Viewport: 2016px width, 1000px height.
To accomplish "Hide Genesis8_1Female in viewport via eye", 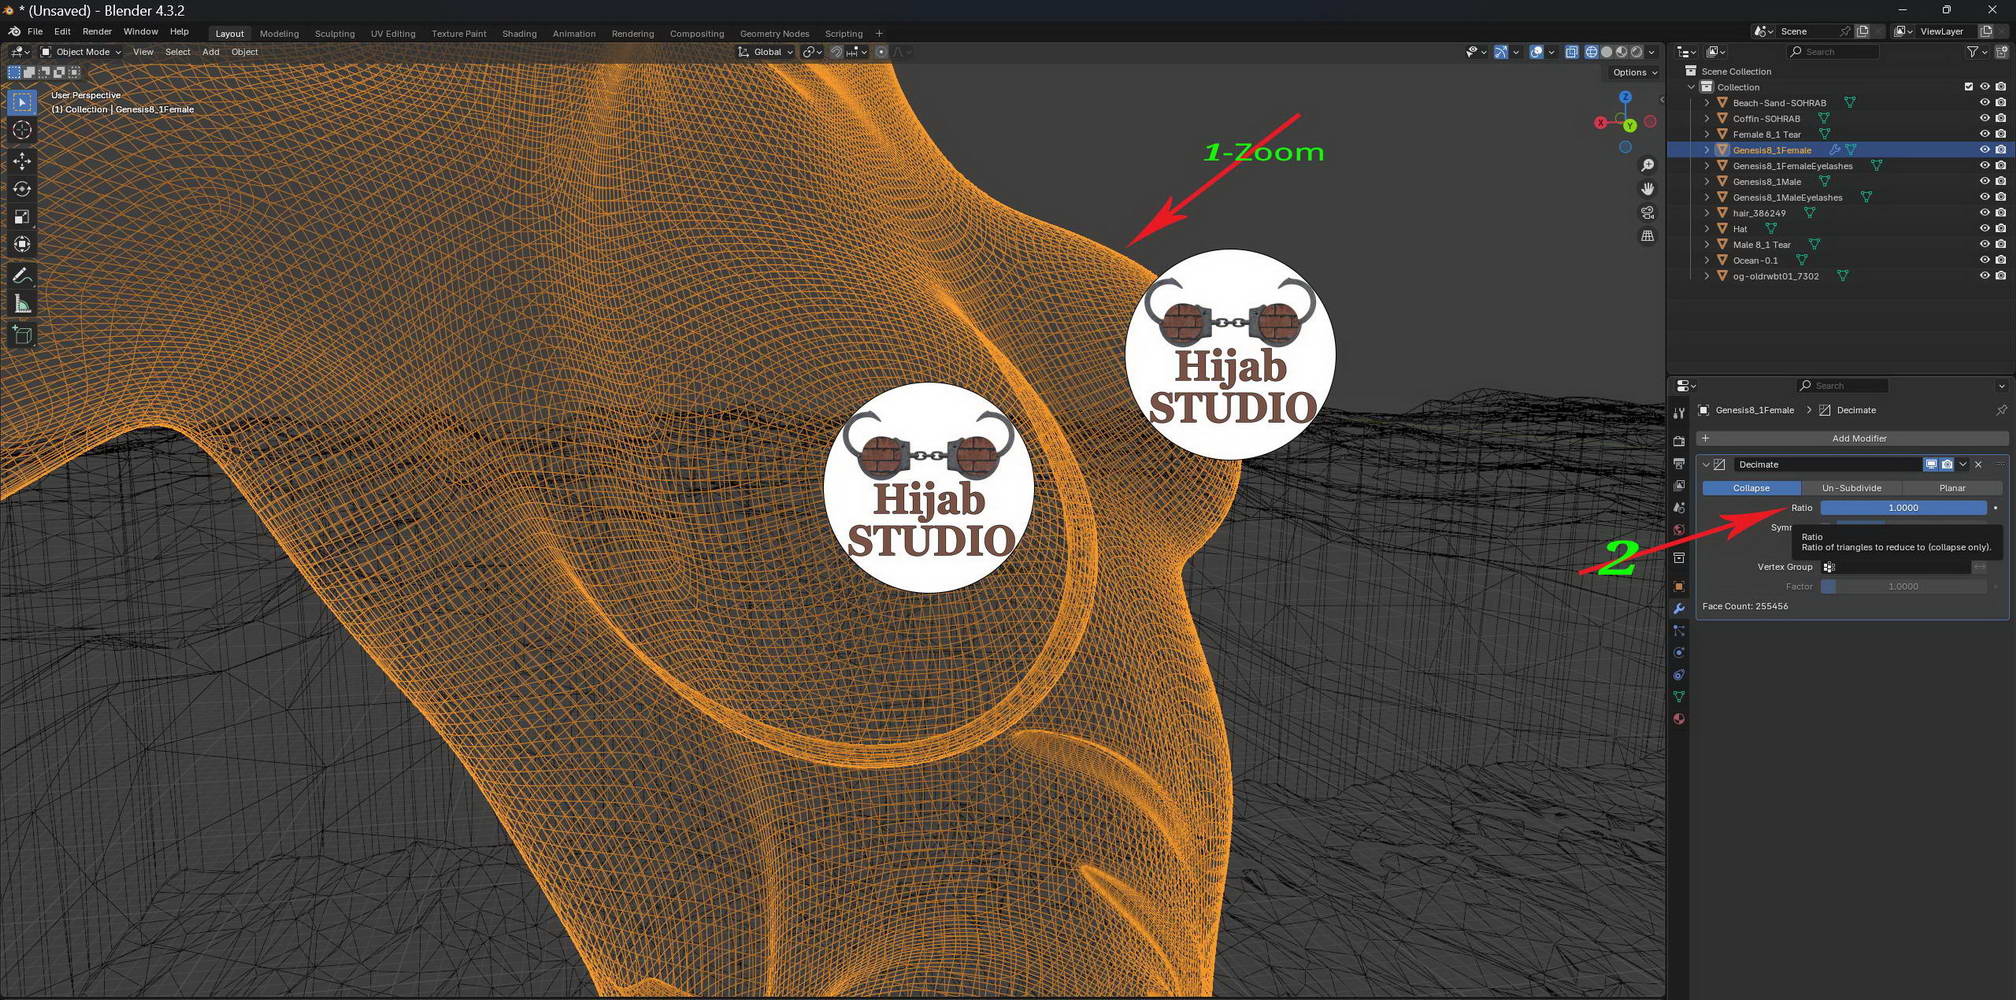I will tap(1985, 150).
